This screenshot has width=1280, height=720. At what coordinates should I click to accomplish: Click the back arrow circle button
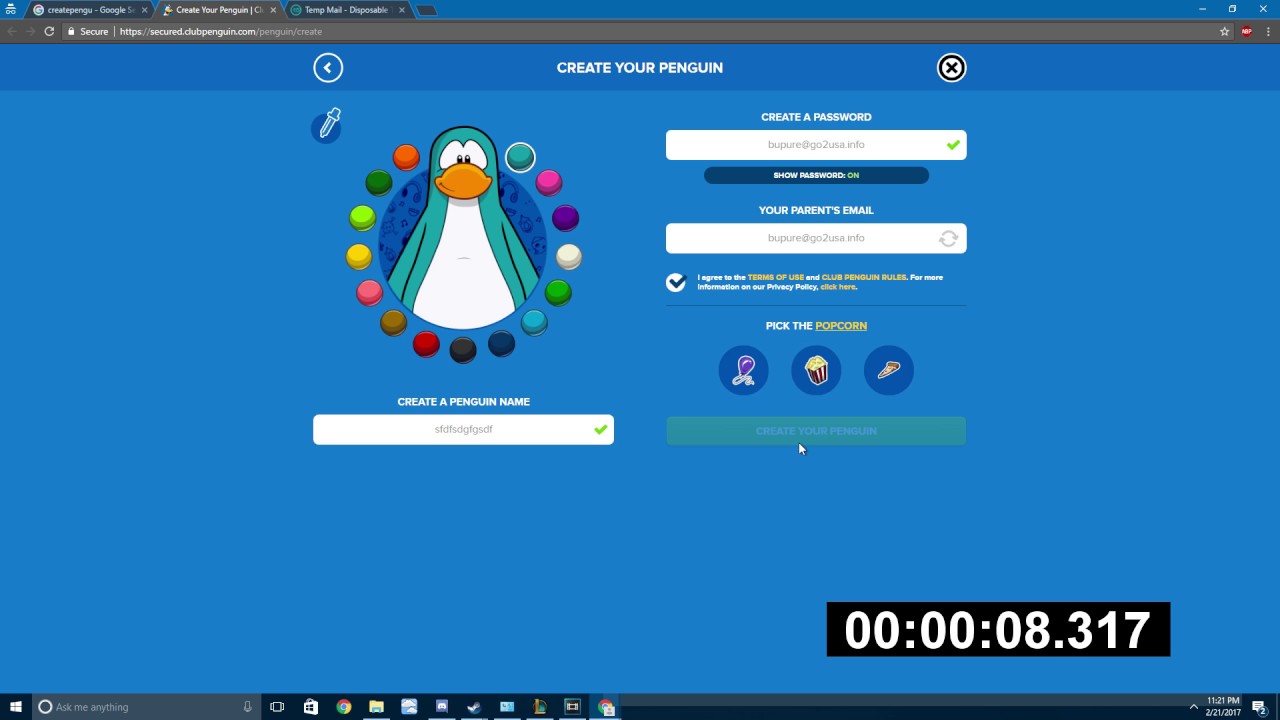pos(328,67)
